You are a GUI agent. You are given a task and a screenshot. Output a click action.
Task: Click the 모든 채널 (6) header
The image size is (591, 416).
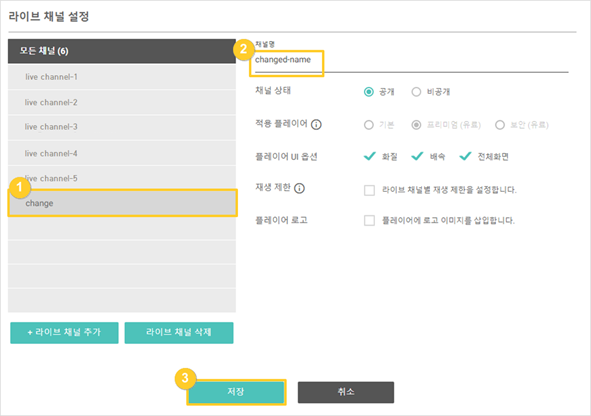click(122, 51)
